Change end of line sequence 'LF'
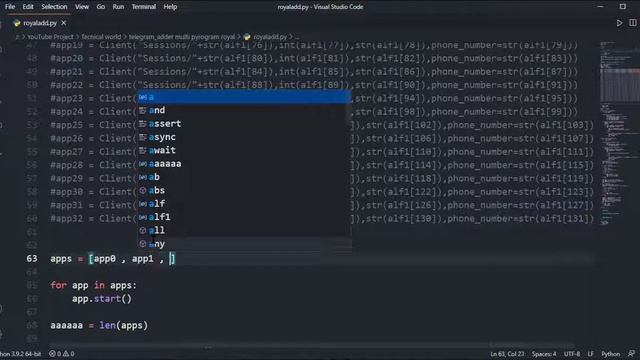 coord(591,354)
